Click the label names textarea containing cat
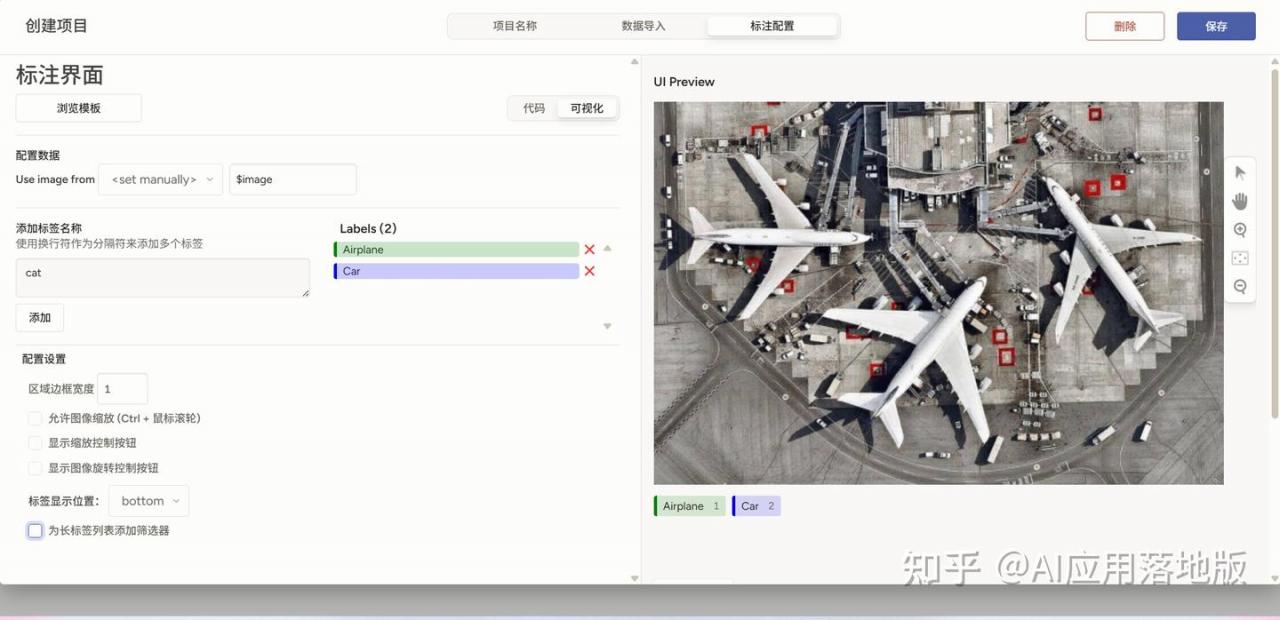This screenshot has height=620, width=1280. [x=163, y=278]
